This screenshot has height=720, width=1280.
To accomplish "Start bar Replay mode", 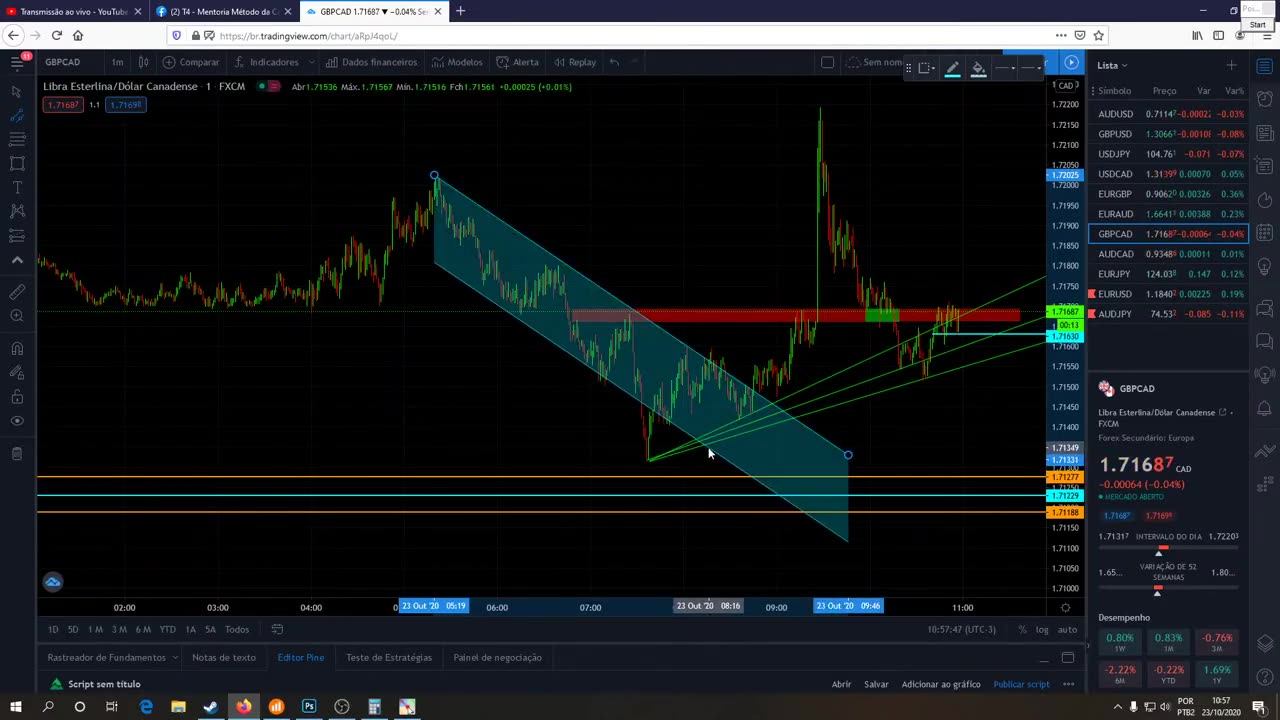I will [x=574, y=62].
